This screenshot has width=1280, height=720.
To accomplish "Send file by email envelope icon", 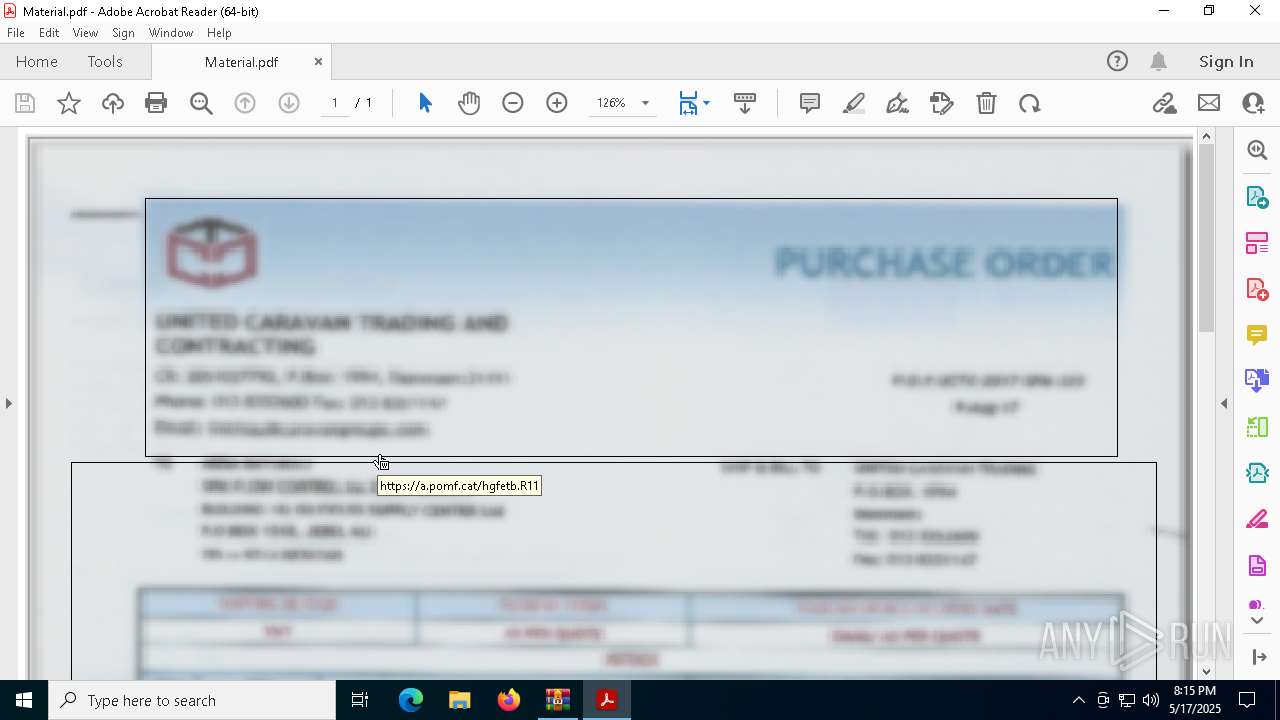I will coord(1209,103).
